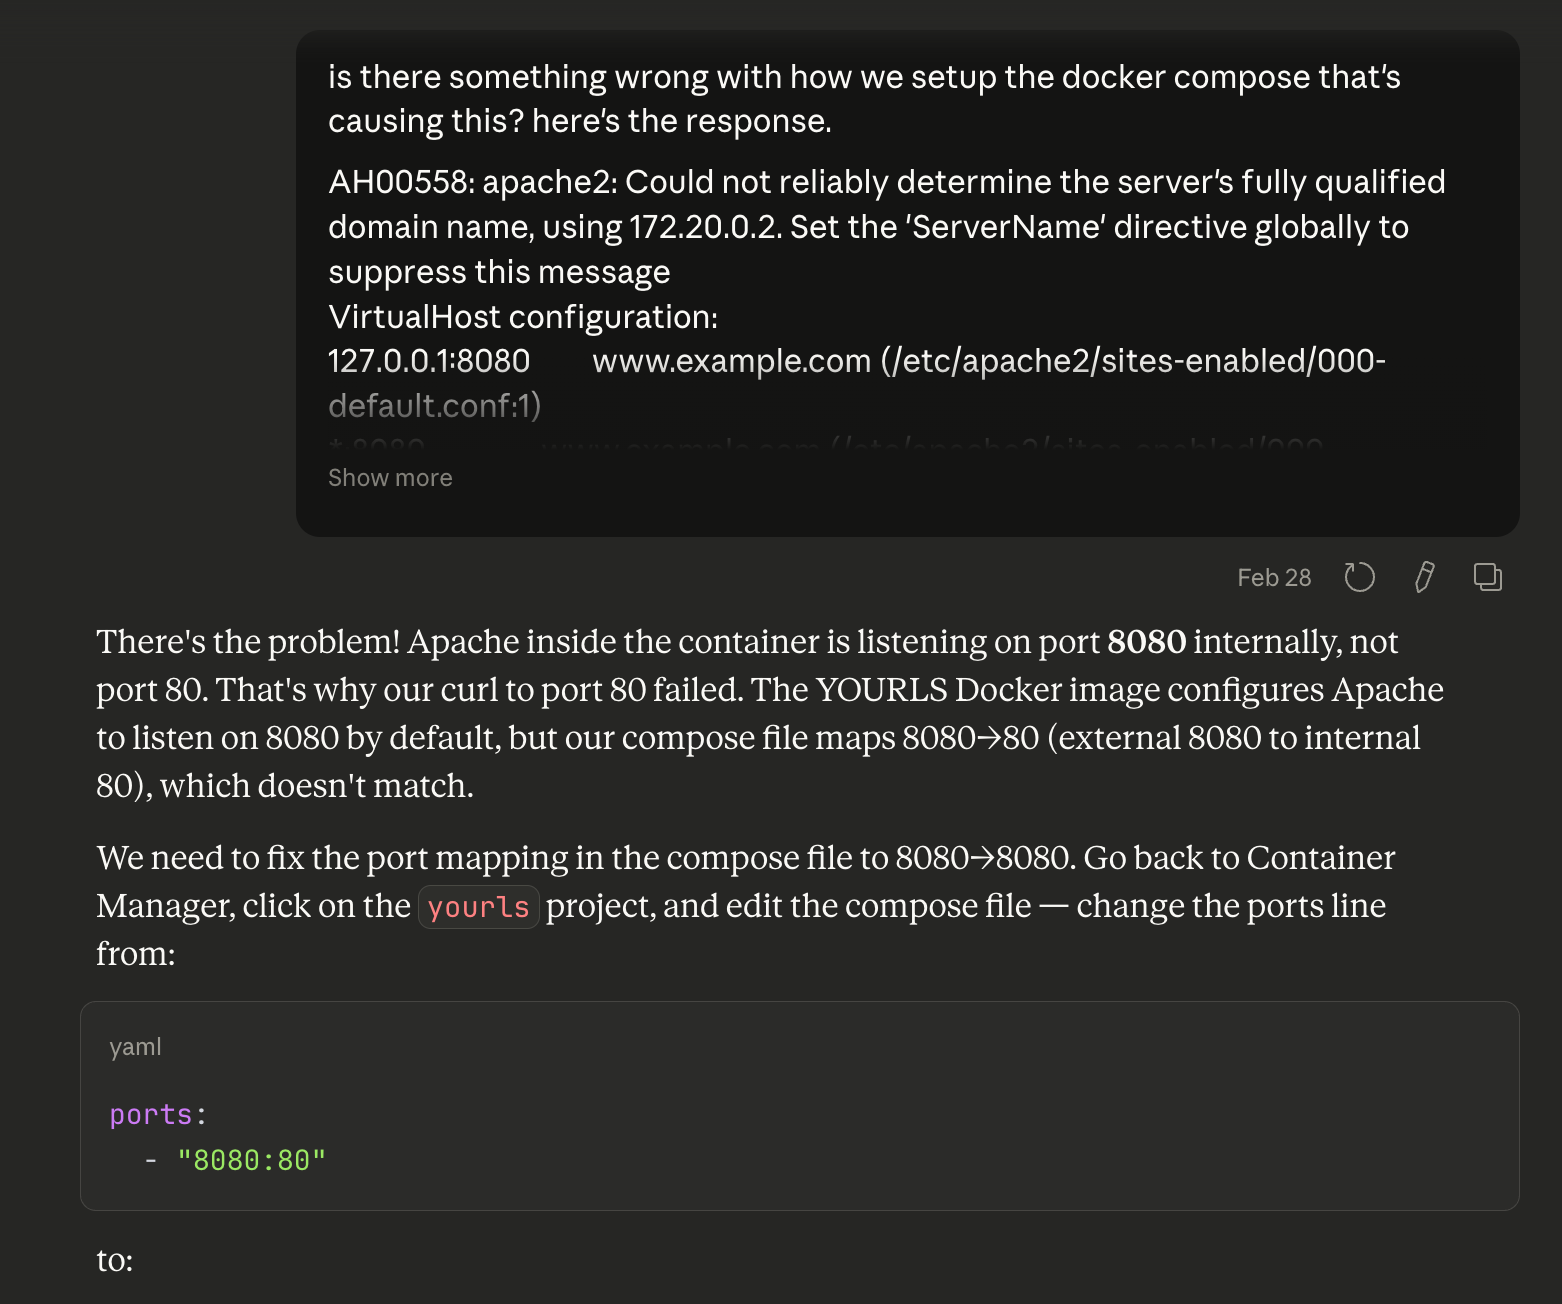Click the "8080:80" string in code block
Screen dimensions: 1562x1304
(x=251, y=1160)
